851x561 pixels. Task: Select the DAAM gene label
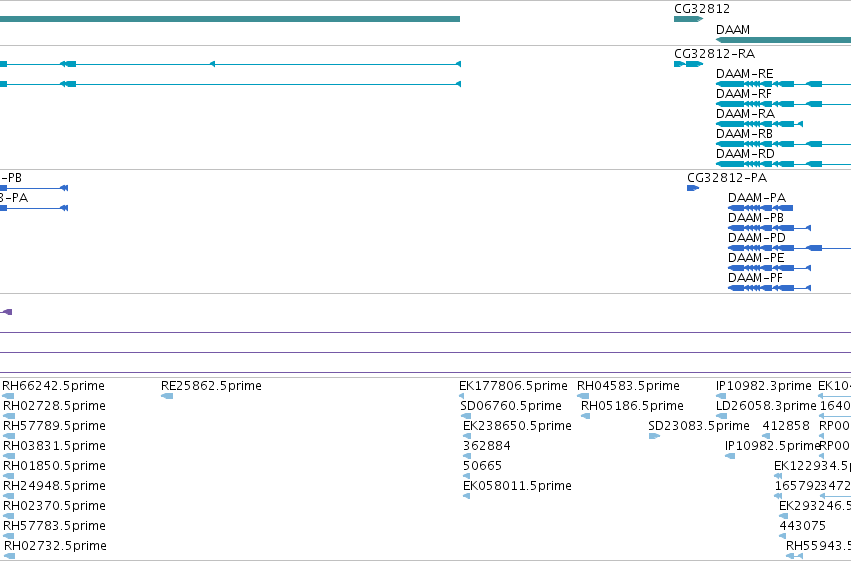733,30
